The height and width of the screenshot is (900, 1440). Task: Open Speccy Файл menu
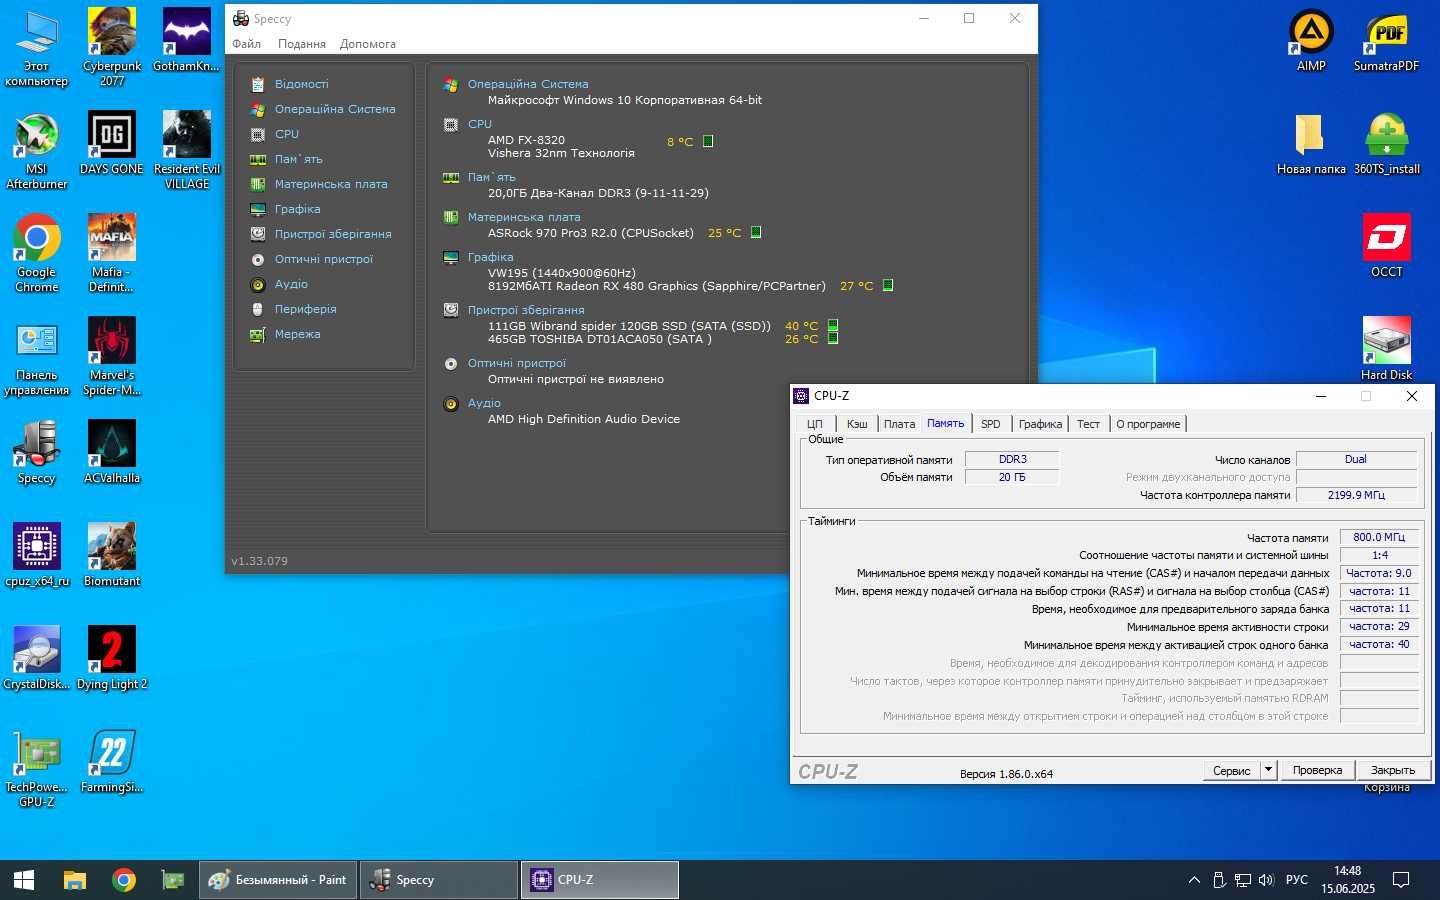[246, 44]
